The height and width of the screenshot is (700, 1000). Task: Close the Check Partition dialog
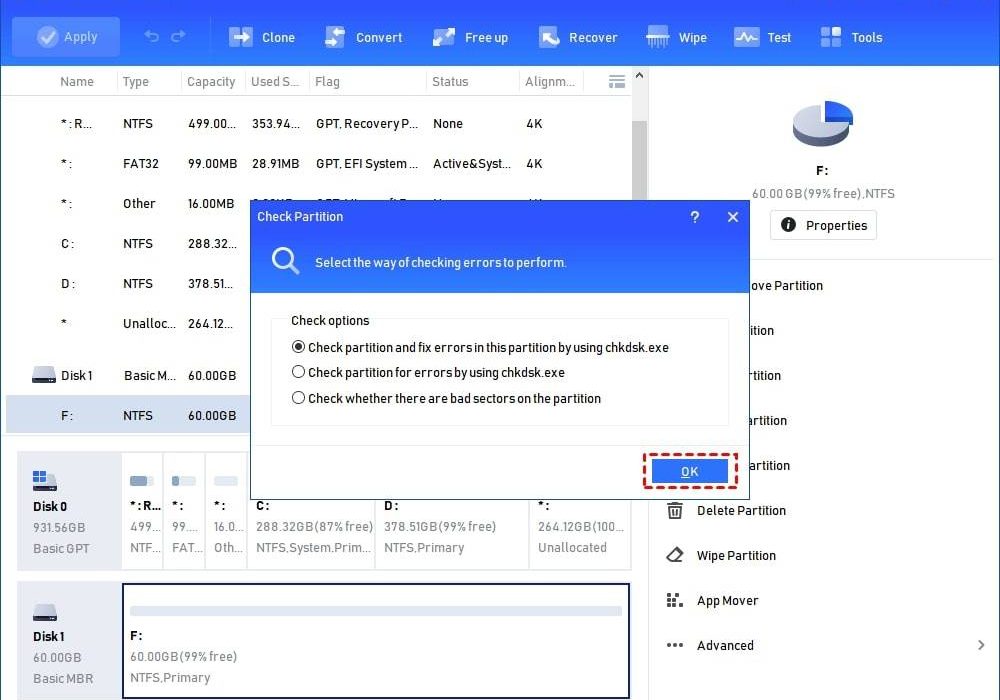(x=733, y=217)
